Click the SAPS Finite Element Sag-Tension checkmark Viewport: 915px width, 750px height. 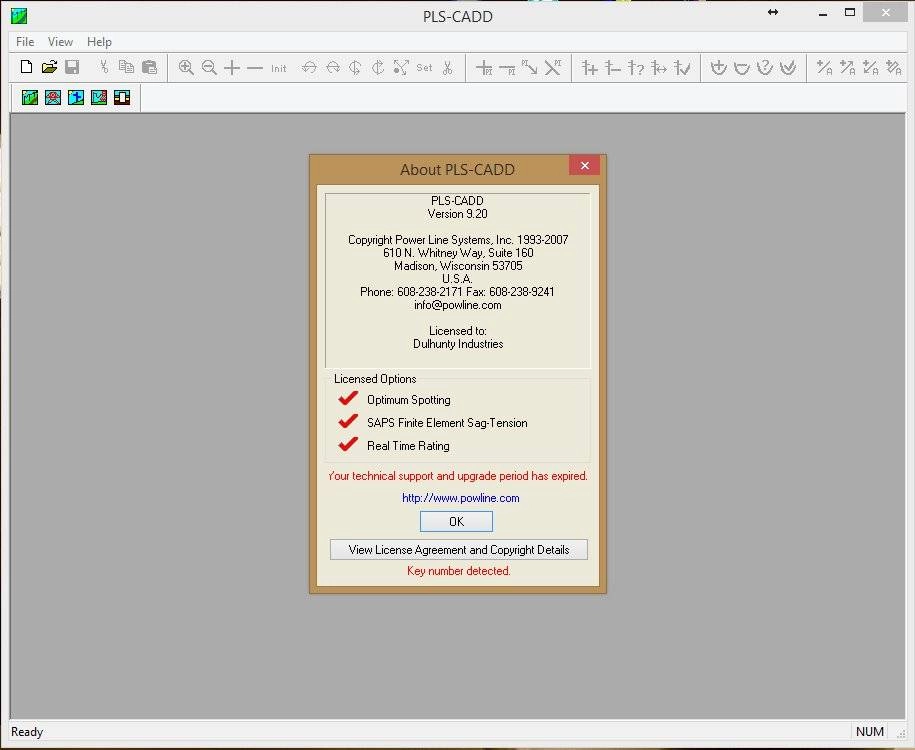(x=348, y=421)
